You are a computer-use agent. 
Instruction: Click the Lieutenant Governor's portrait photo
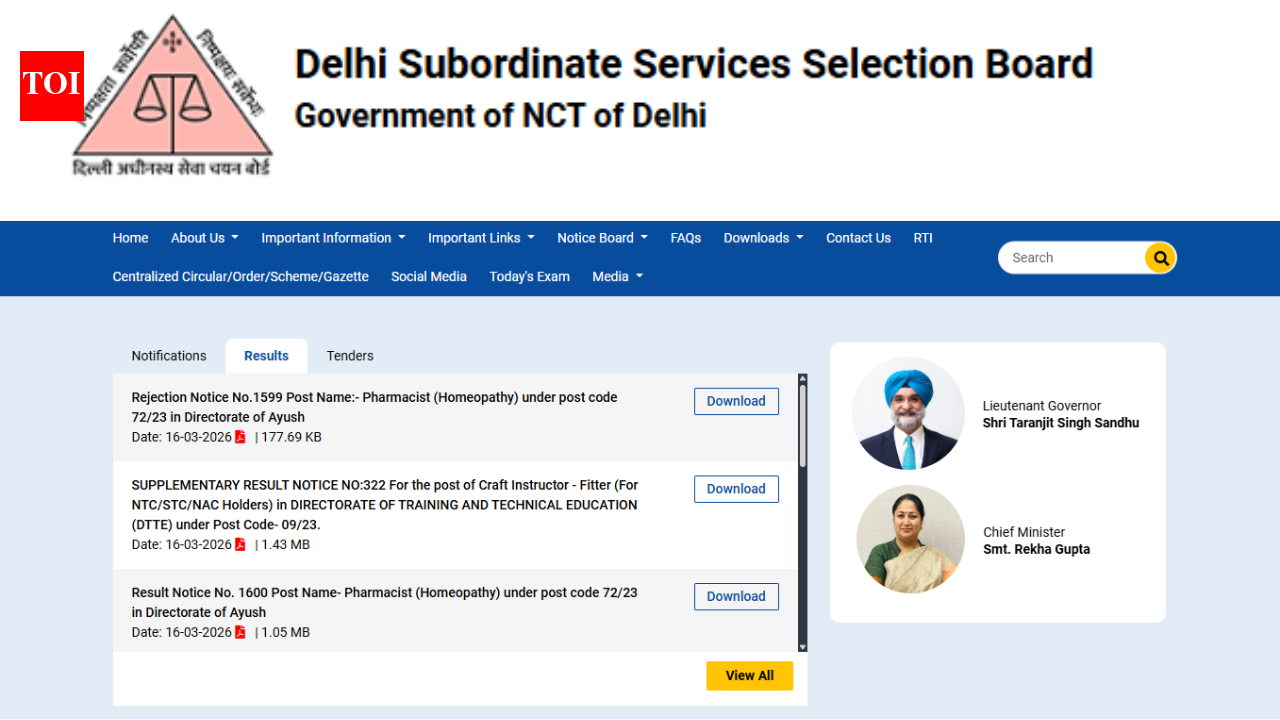908,413
